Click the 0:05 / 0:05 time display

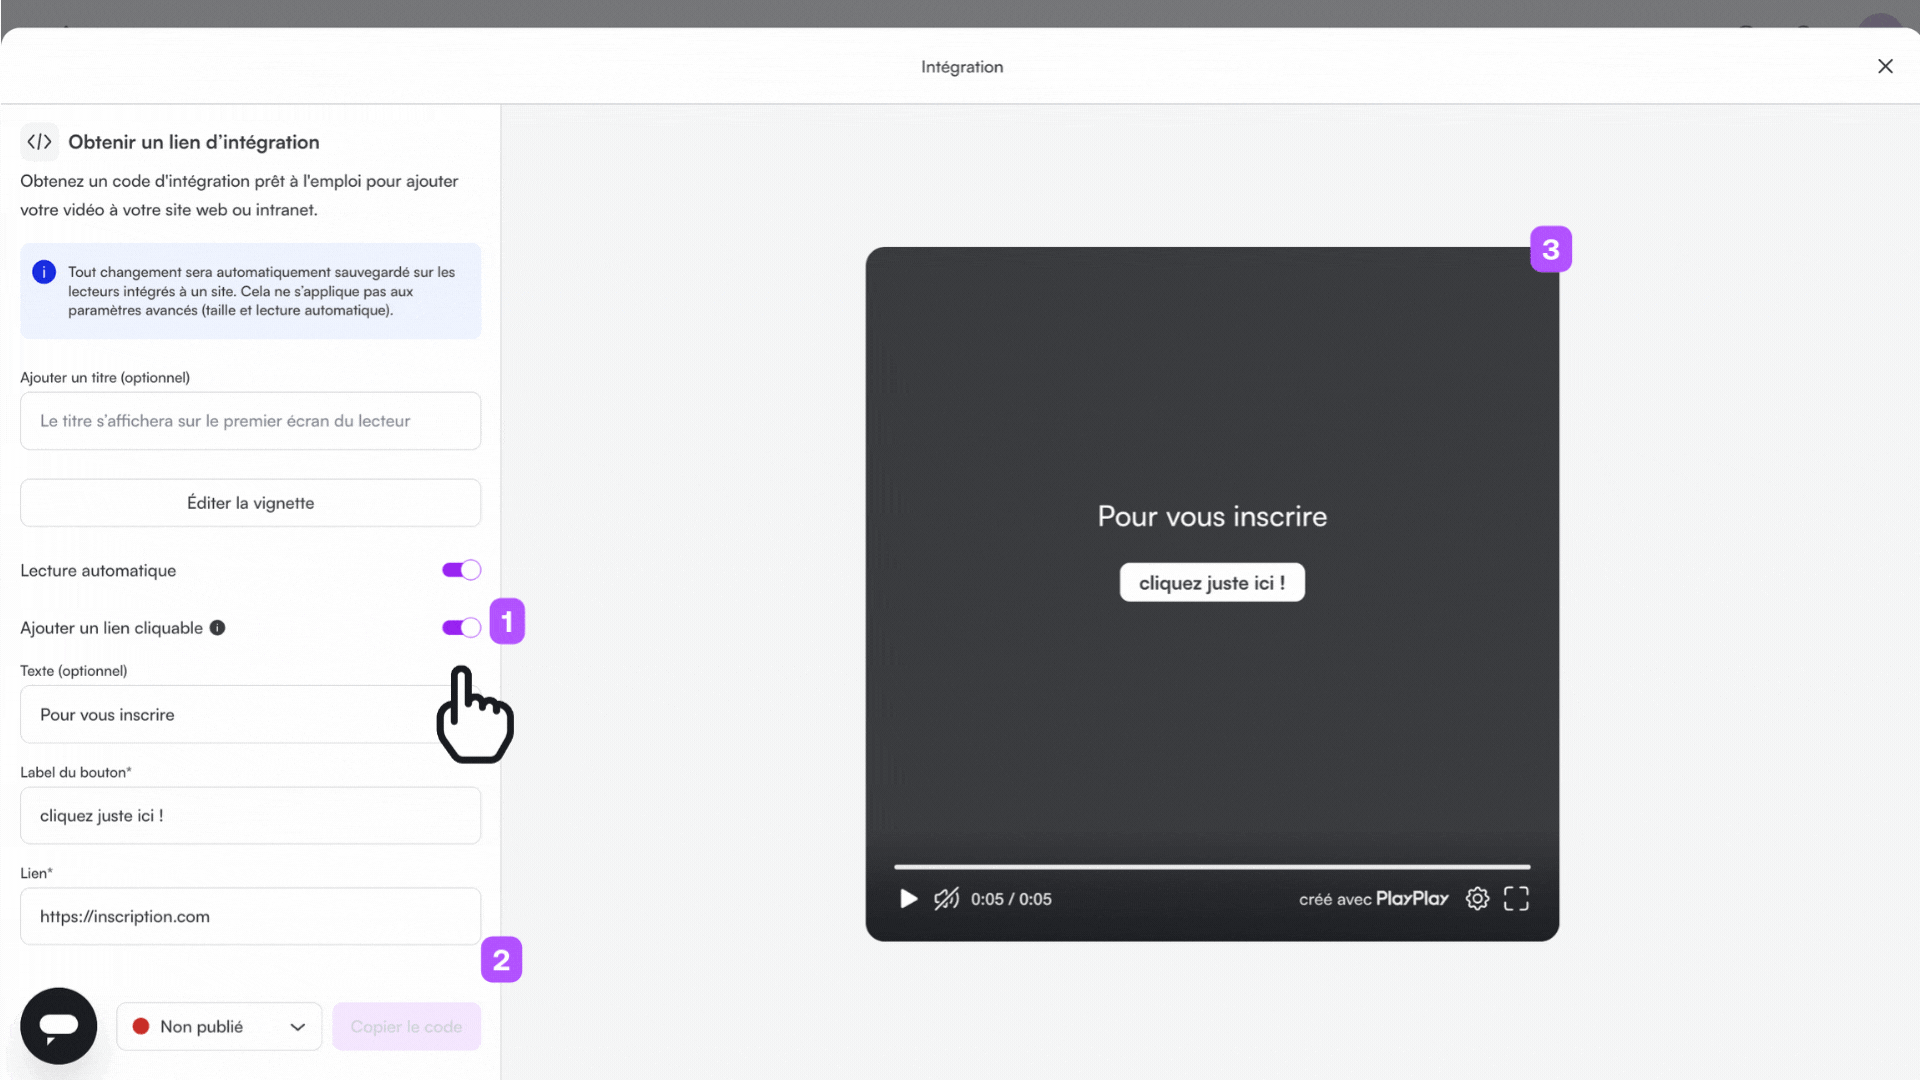[x=1011, y=899]
